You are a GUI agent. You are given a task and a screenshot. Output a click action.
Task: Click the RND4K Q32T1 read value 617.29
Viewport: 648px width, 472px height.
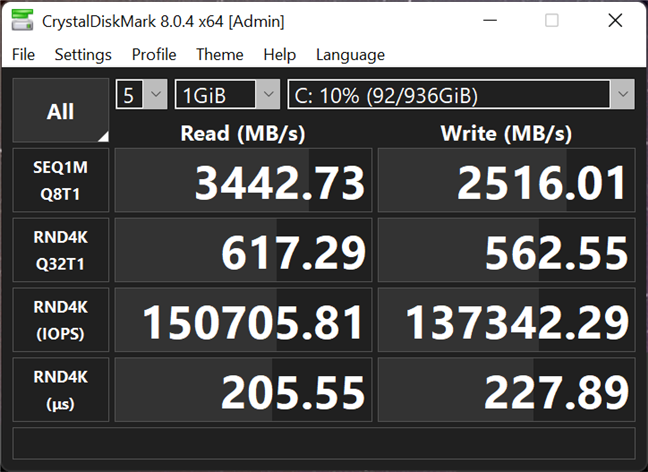pos(243,250)
